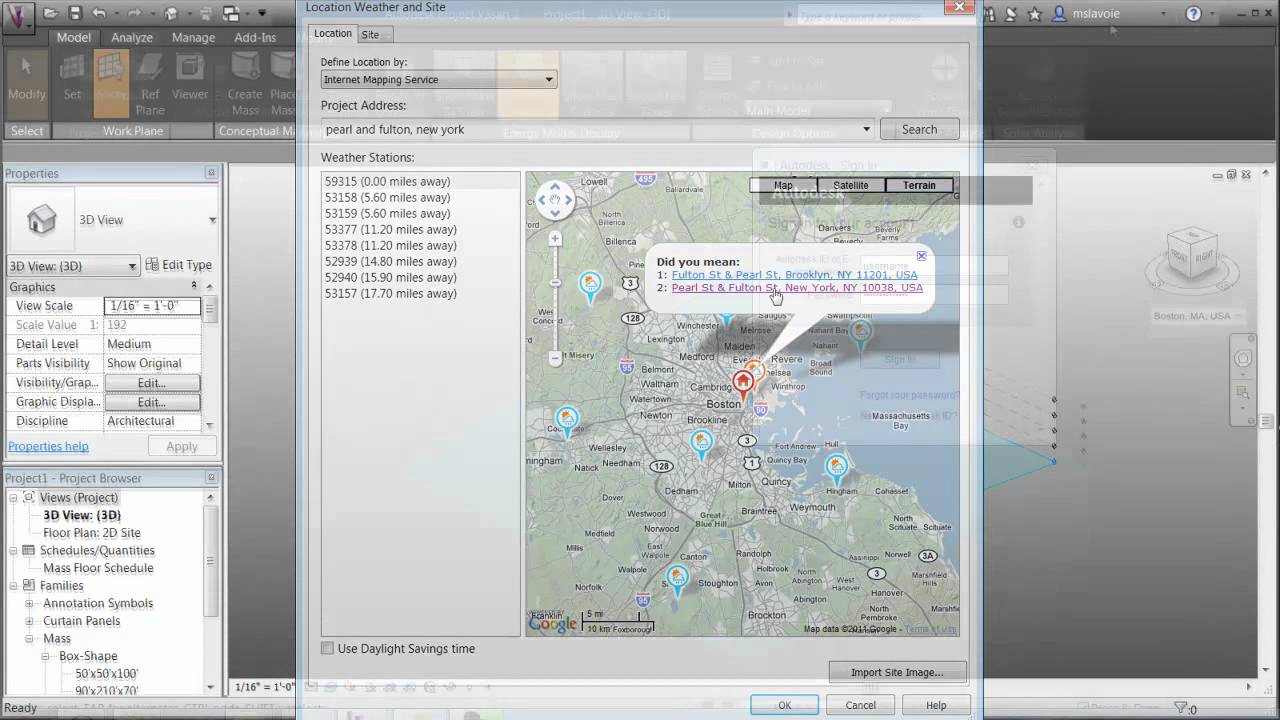Select the Ref Plane tool

coord(150,84)
